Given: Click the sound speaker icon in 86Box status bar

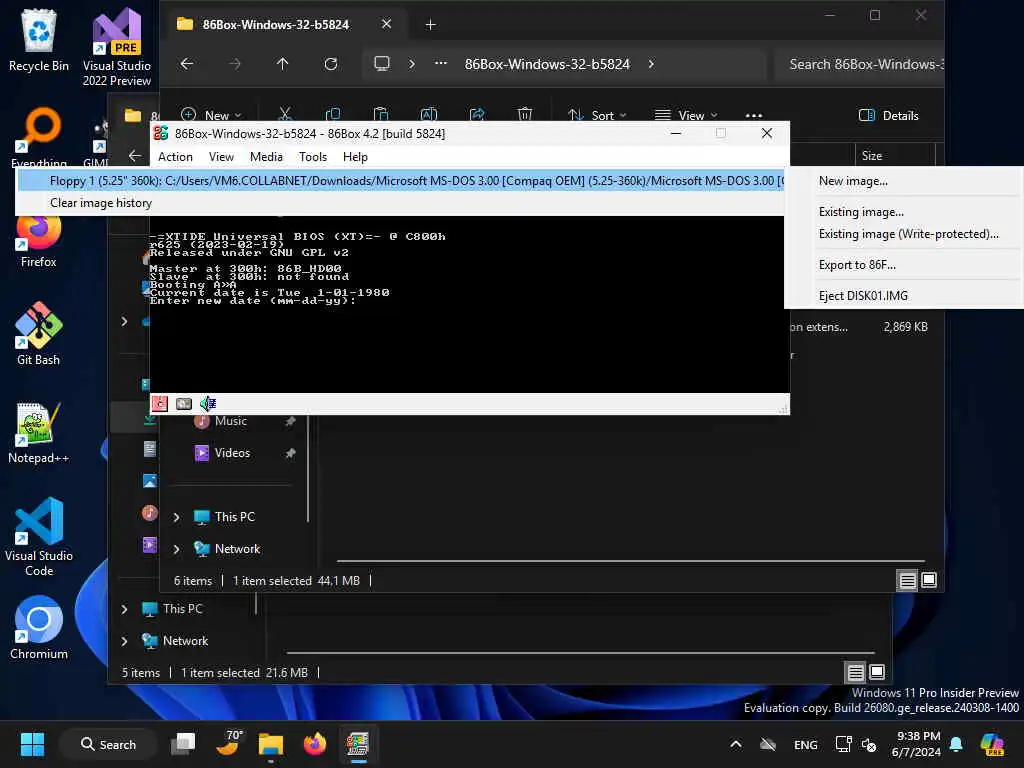Looking at the screenshot, I should coord(208,404).
